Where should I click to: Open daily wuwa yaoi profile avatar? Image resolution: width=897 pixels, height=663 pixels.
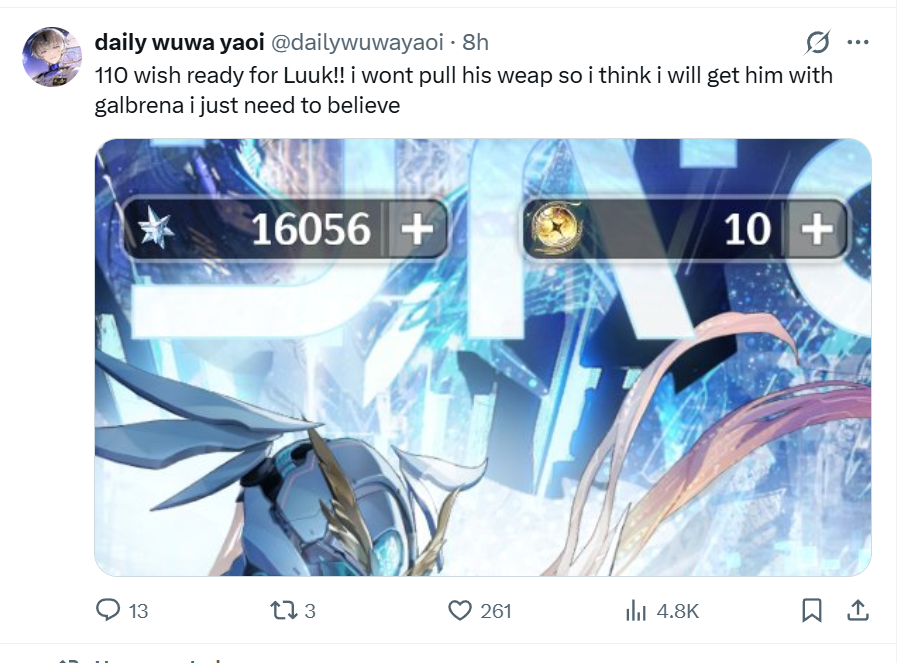click(x=51, y=57)
